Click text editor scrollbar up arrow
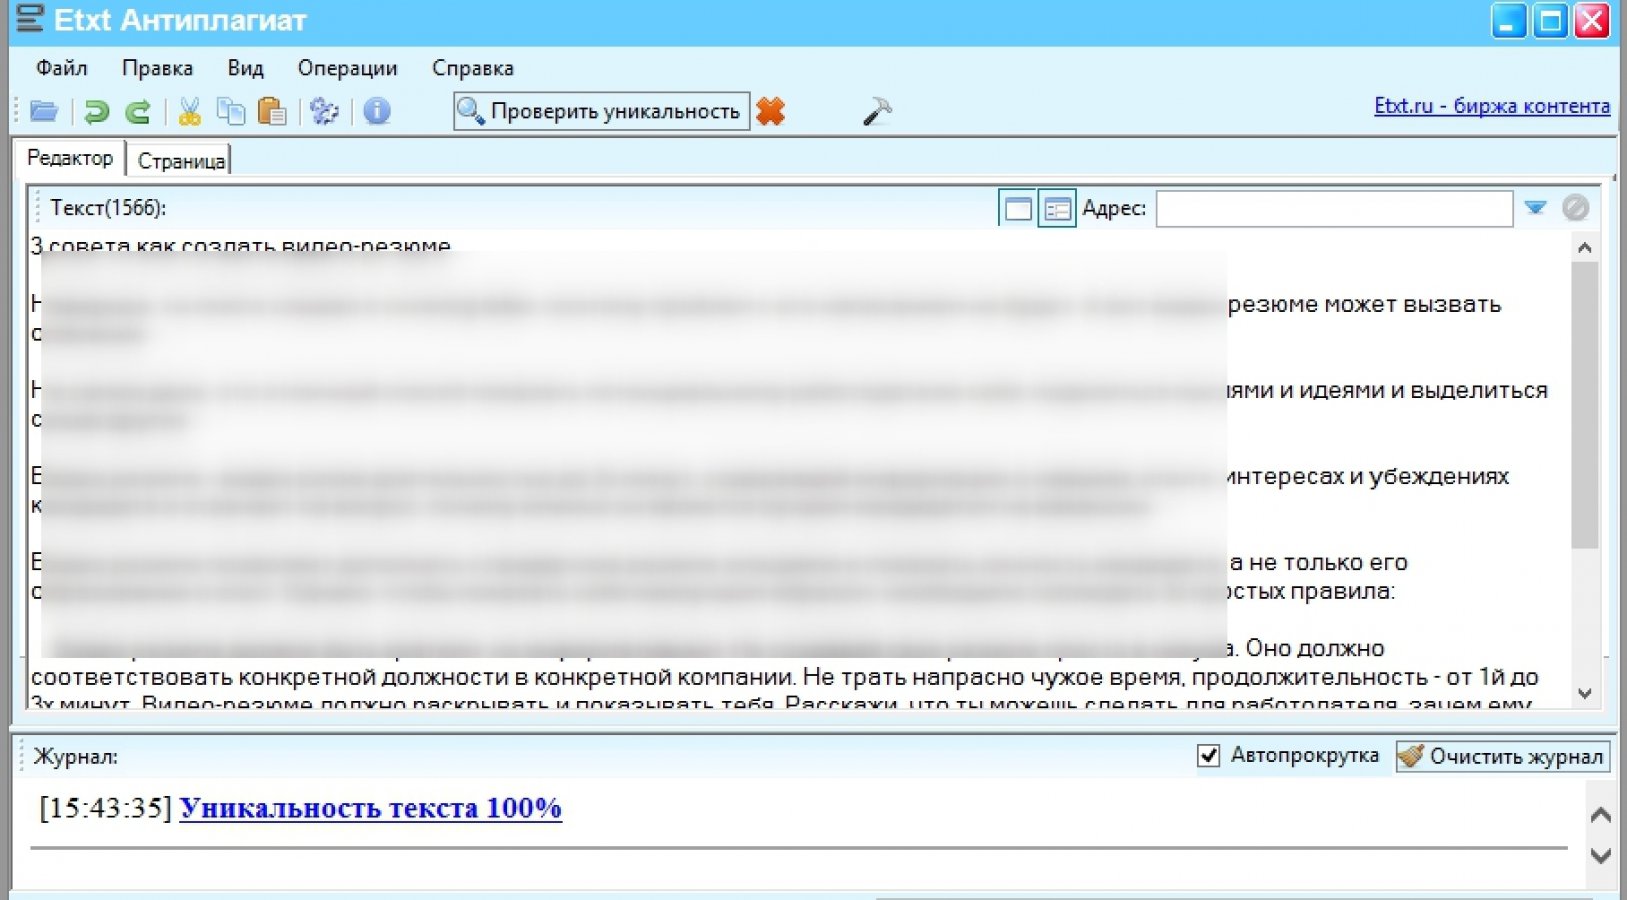 click(1584, 247)
